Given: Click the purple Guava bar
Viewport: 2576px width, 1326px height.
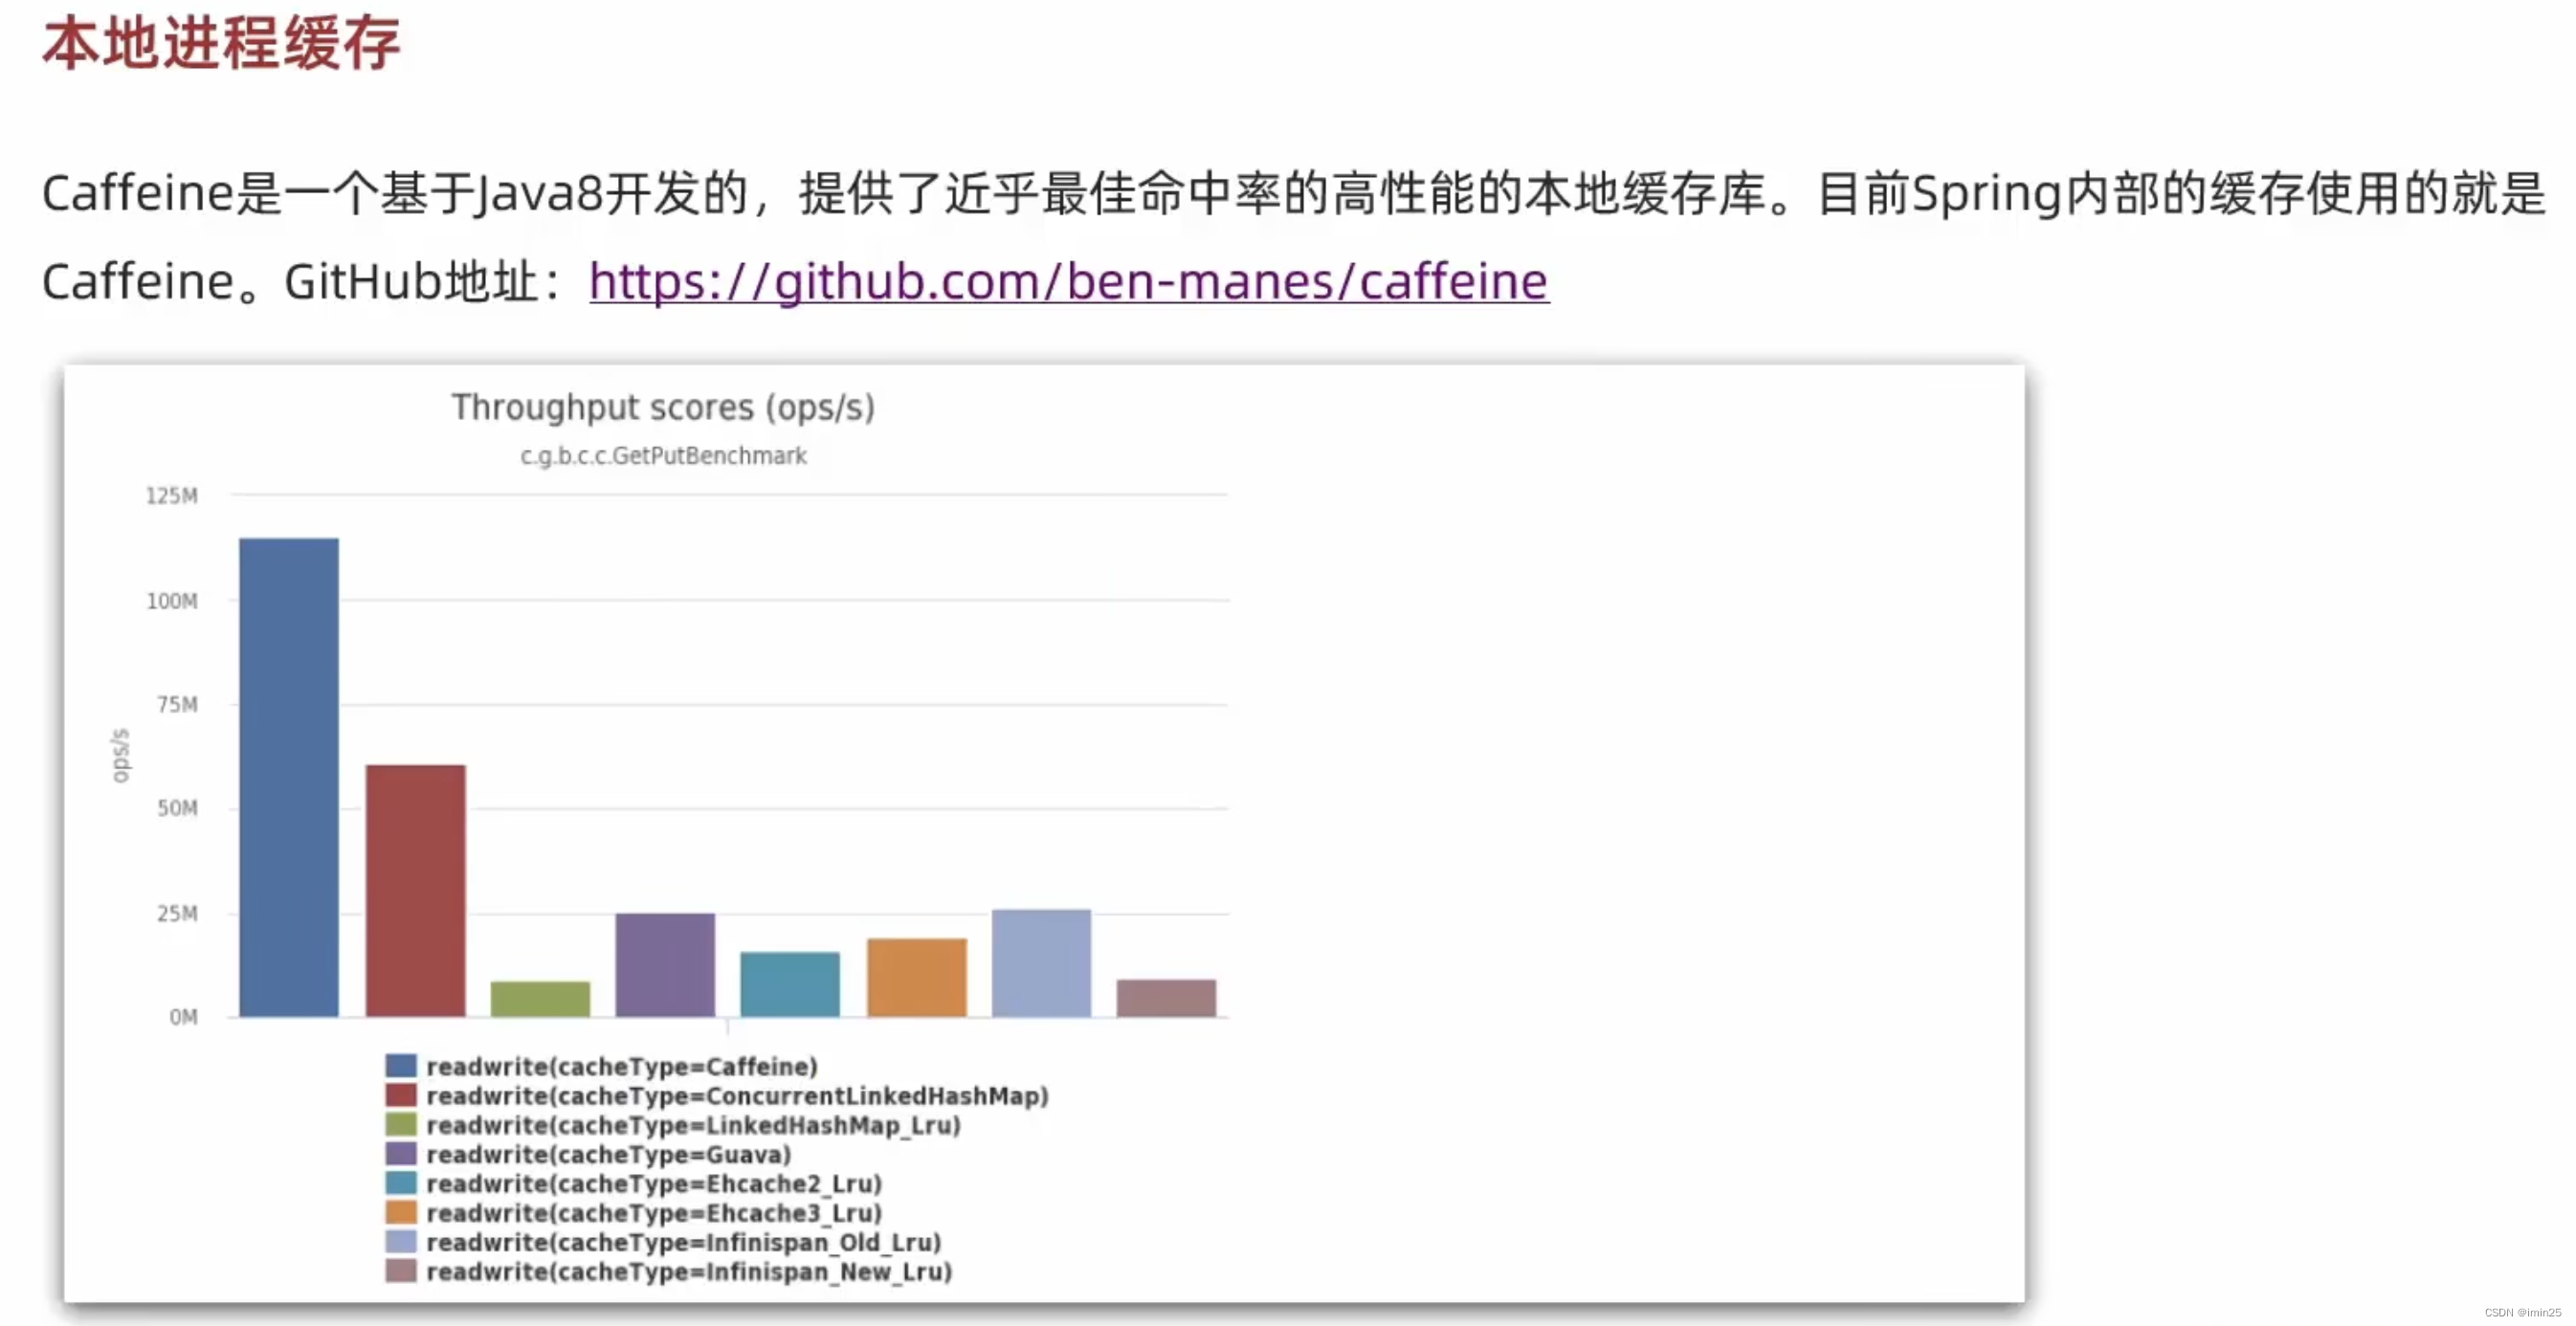Looking at the screenshot, I should (665, 965).
